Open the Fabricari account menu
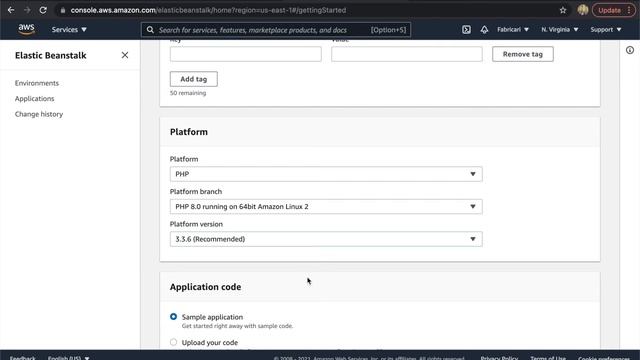 click(513, 29)
